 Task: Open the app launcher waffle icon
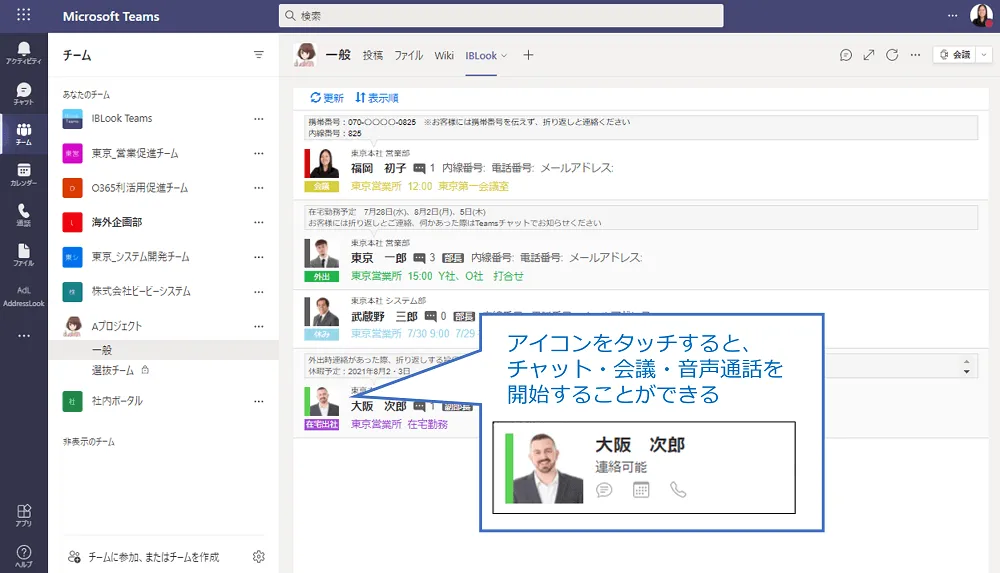click(x=24, y=15)
